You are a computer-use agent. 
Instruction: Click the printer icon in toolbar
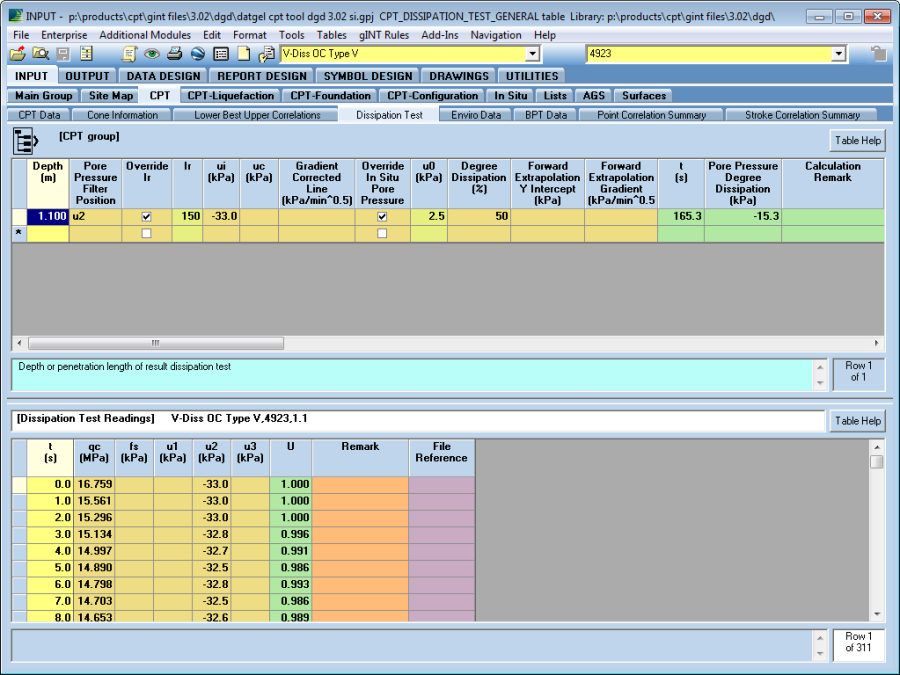pyautogui.click(x=174, y=54)
